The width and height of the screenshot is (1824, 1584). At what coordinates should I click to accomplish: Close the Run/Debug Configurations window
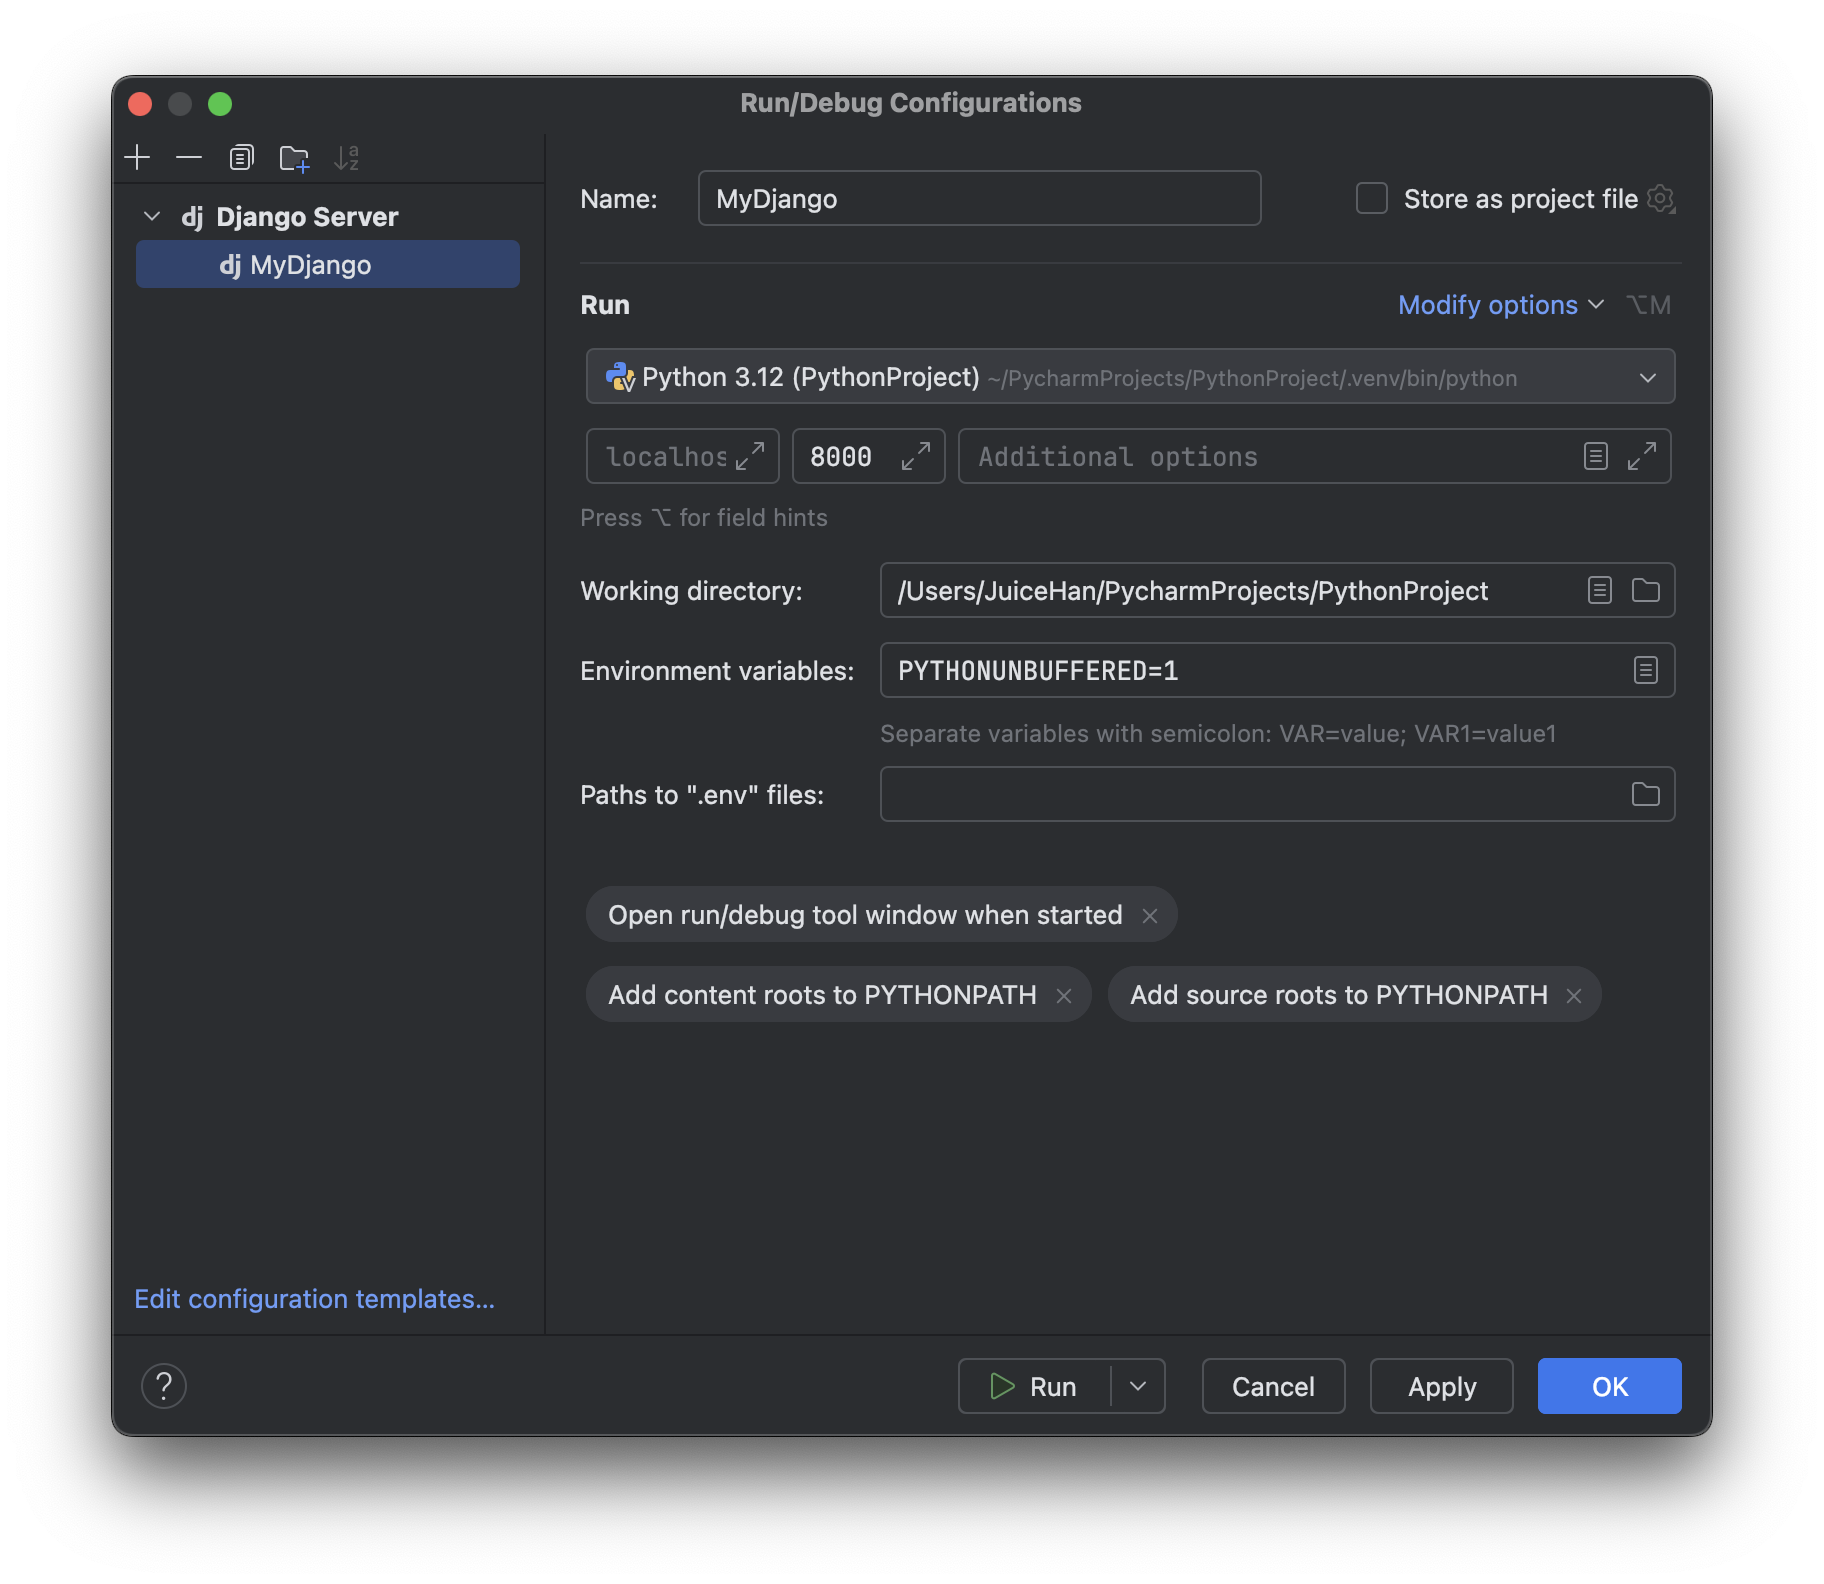point(140,104)
